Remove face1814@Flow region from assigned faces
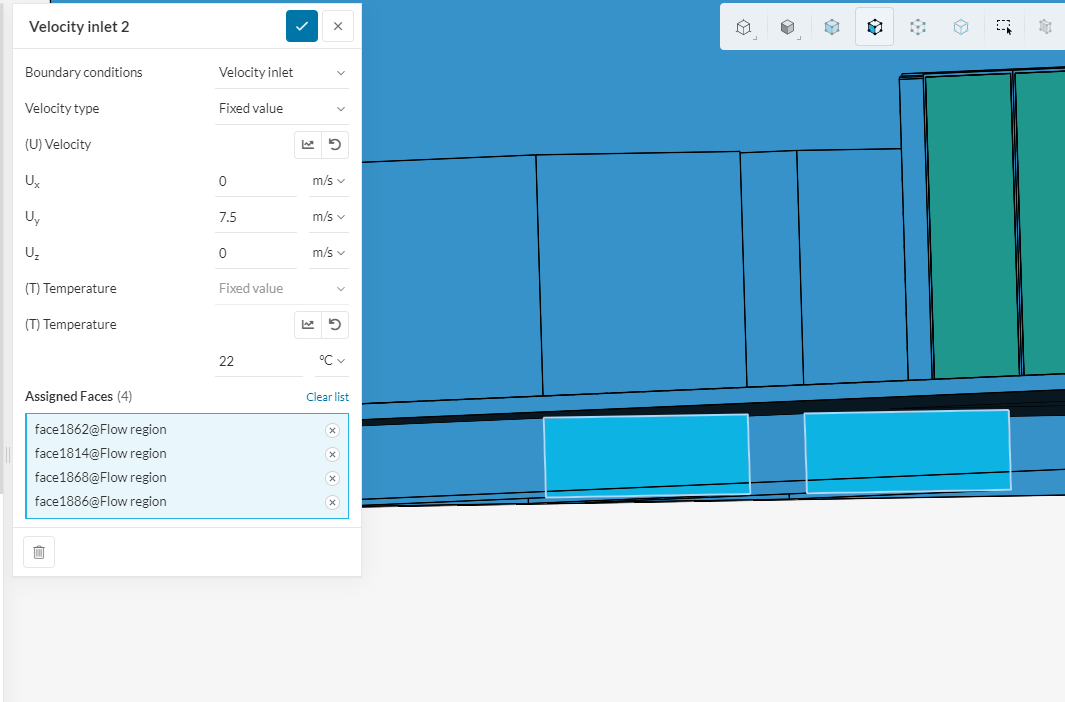 (332, 454)
